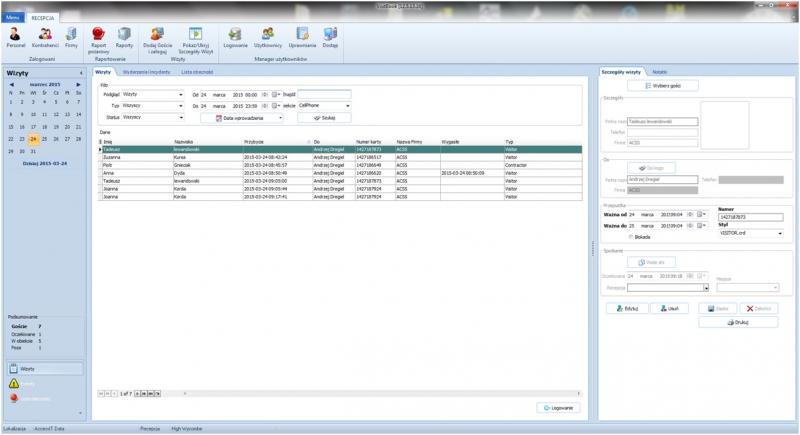Viewport: 800px width, 435px height.
Task: Select the Zuzanna Kurek row
Action: click(340, 157)
